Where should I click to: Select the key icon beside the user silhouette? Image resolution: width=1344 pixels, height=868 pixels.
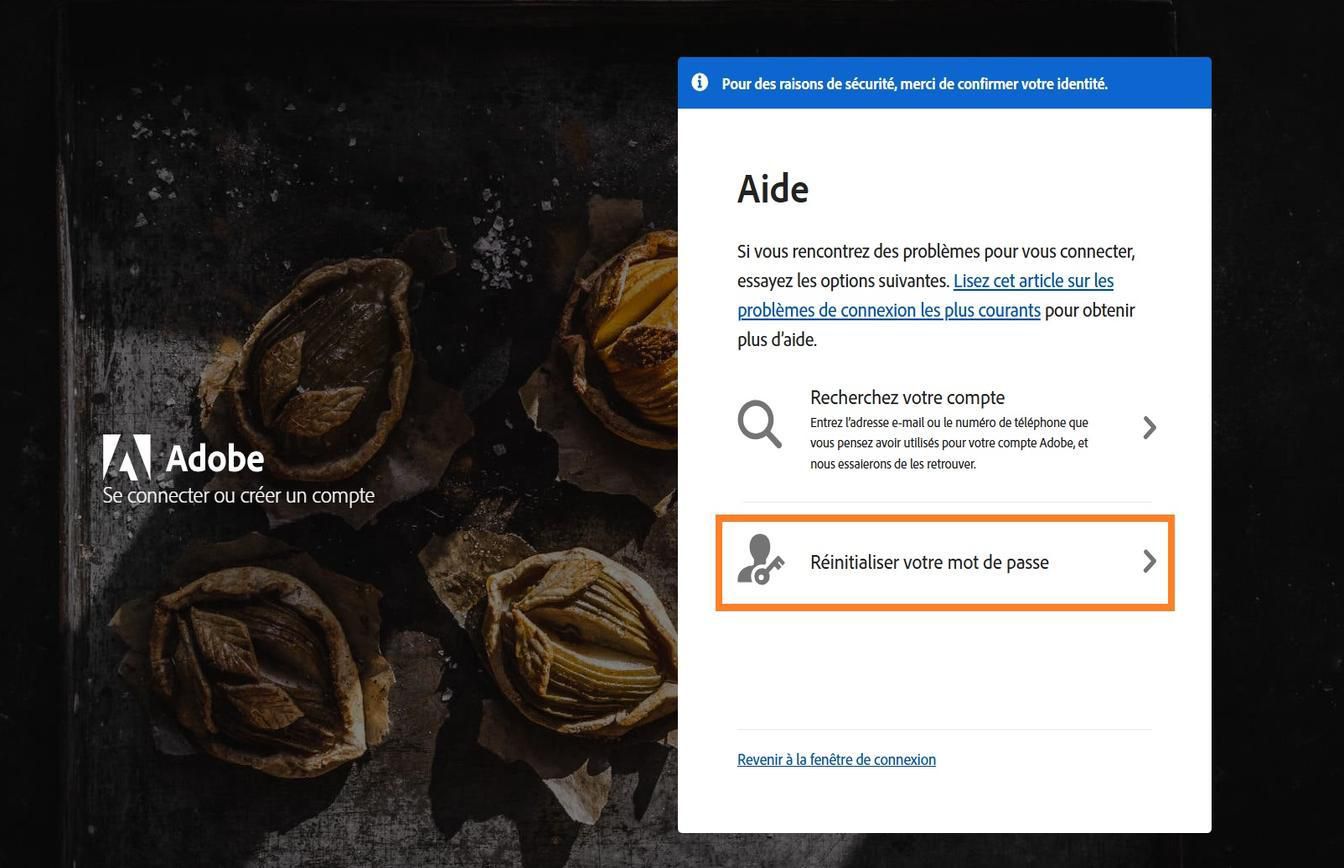pos(772,572)
